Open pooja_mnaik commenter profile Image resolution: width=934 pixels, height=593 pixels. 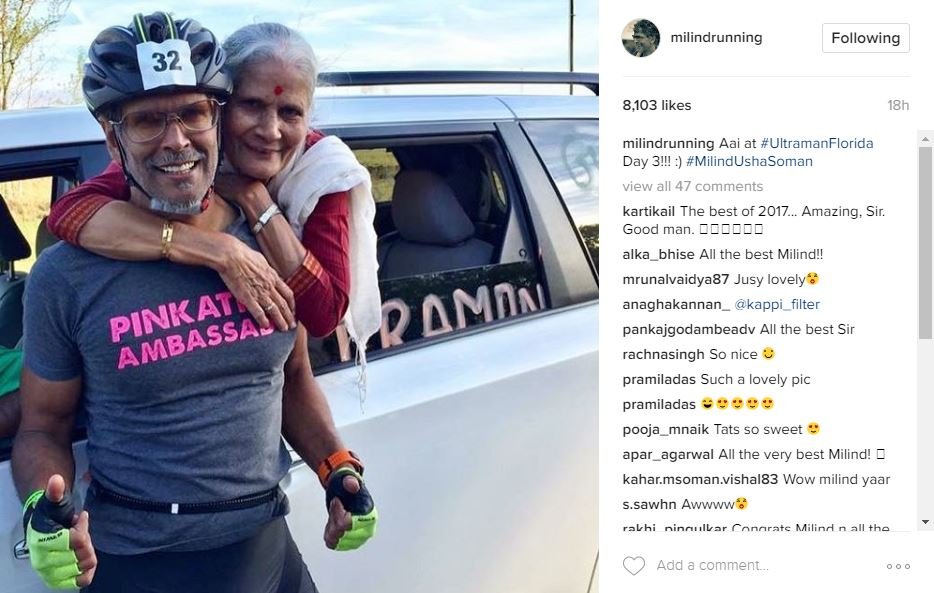pos(665,430)
